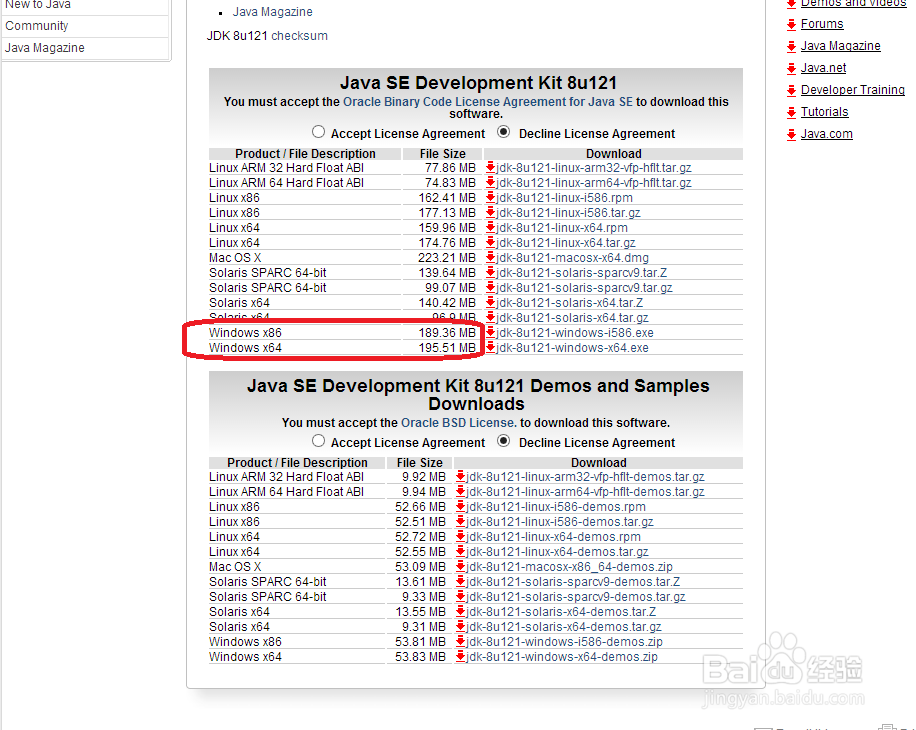
Task: Open Java Magazine bulleted link
Action: (x=272, y=12)
